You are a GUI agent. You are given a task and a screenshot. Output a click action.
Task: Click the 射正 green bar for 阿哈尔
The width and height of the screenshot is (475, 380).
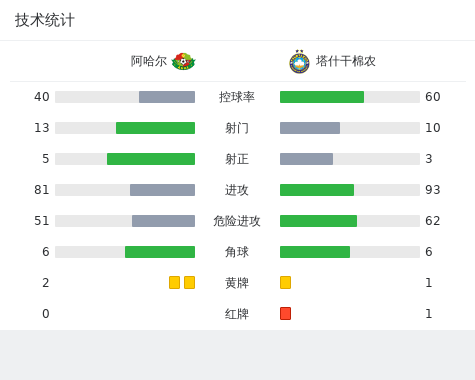151,159
